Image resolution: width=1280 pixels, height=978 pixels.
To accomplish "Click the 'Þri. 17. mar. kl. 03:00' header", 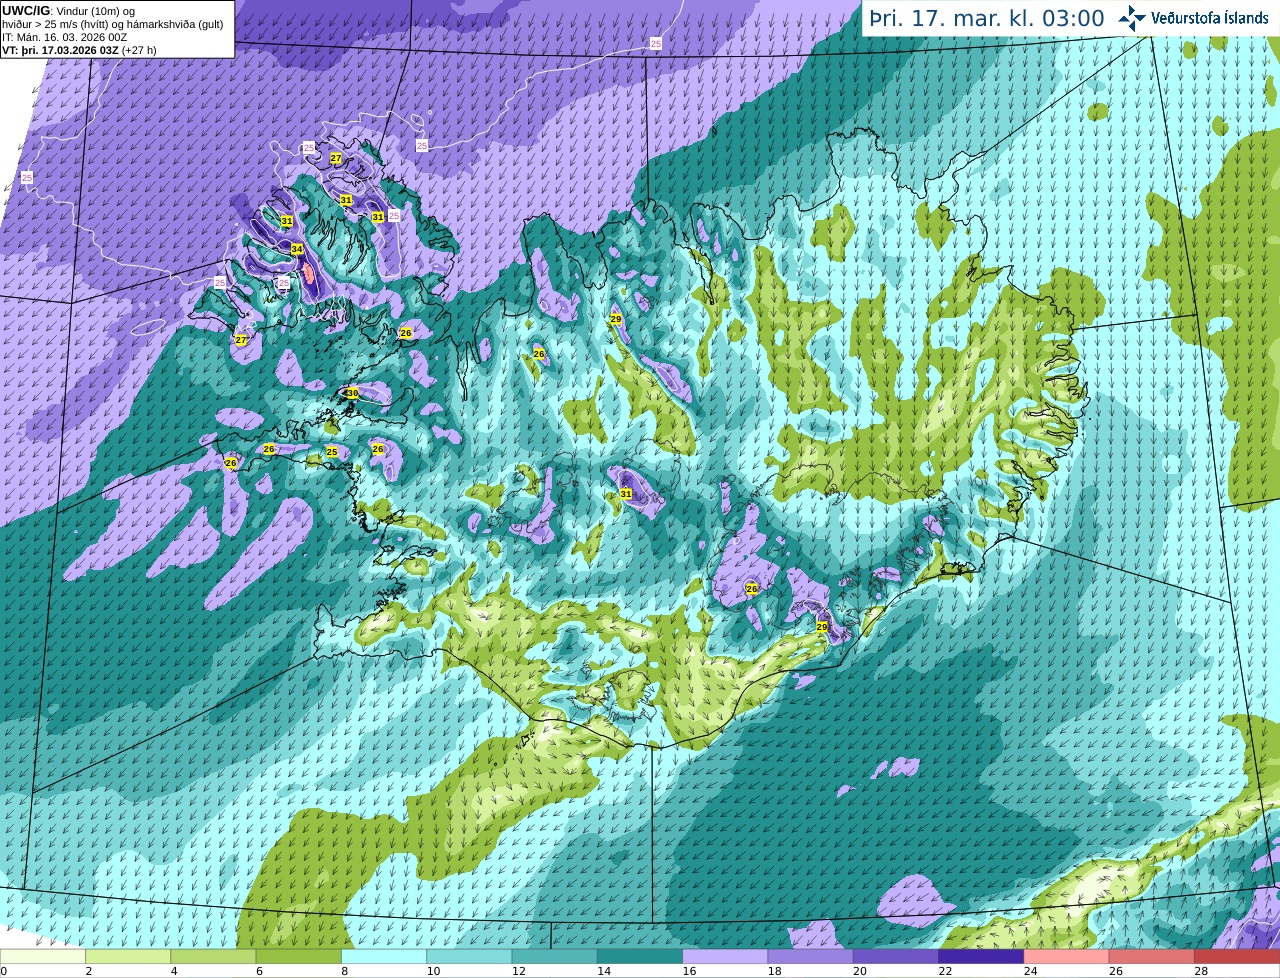I will click(x=987, y=18).
